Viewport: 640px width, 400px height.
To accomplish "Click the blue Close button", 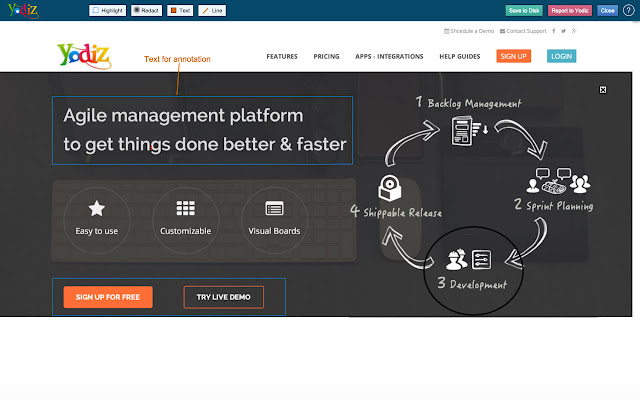I will tap(607, 11).
